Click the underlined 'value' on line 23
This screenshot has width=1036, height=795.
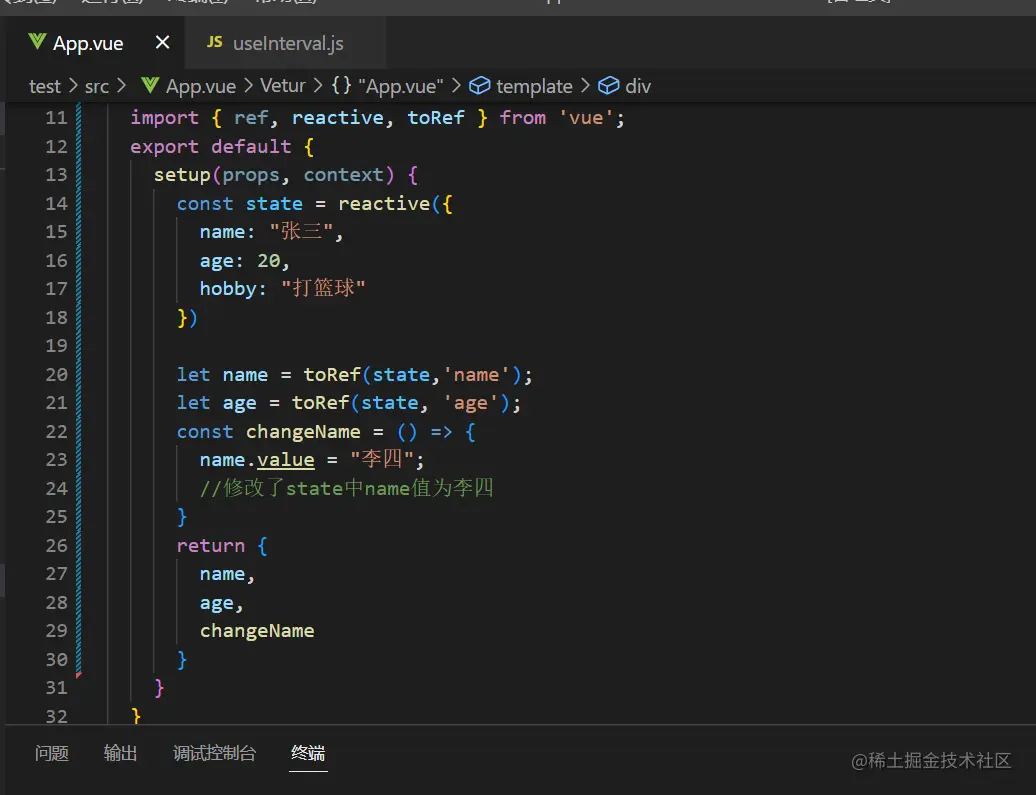[x=285, y=460]
